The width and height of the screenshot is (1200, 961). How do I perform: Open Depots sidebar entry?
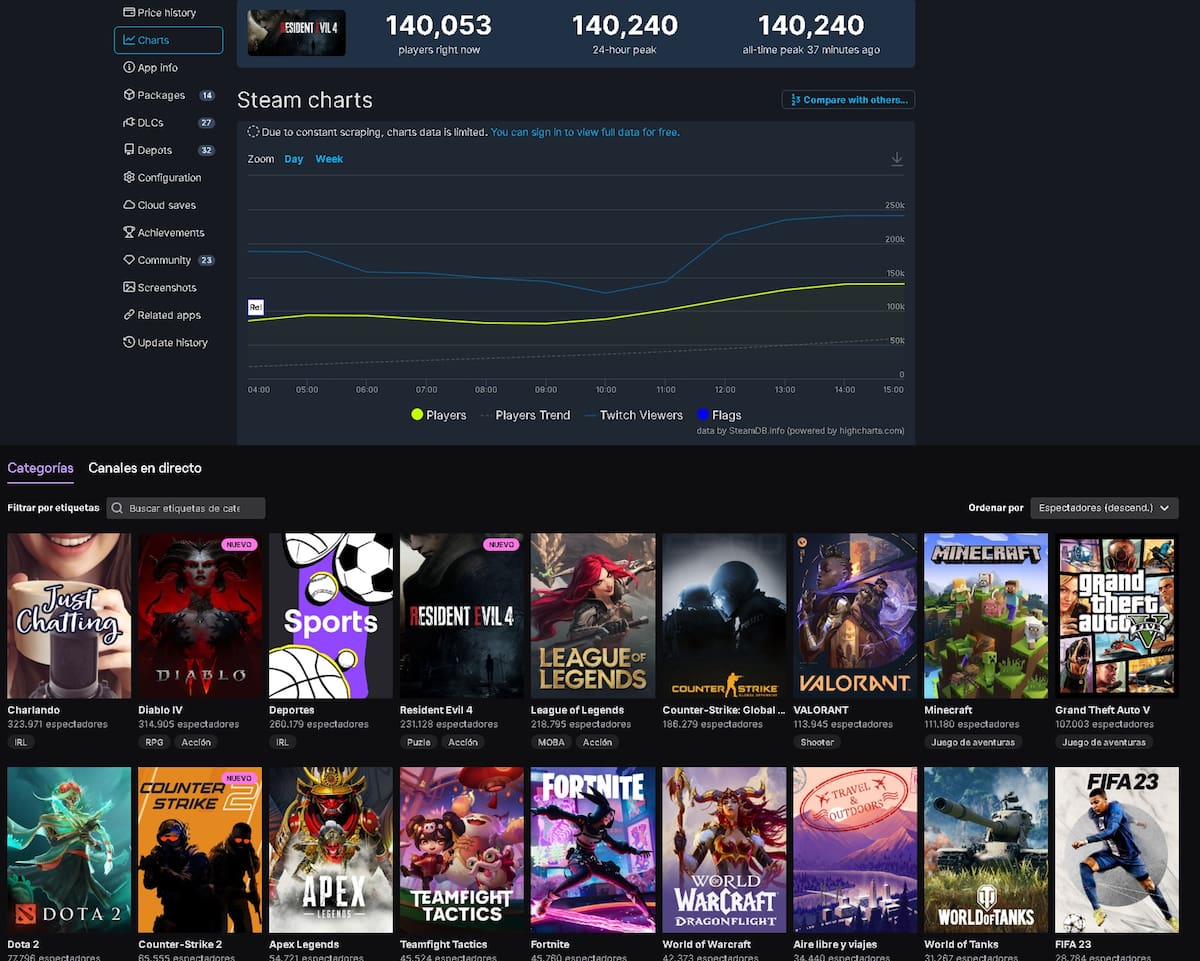coord(168,150)
